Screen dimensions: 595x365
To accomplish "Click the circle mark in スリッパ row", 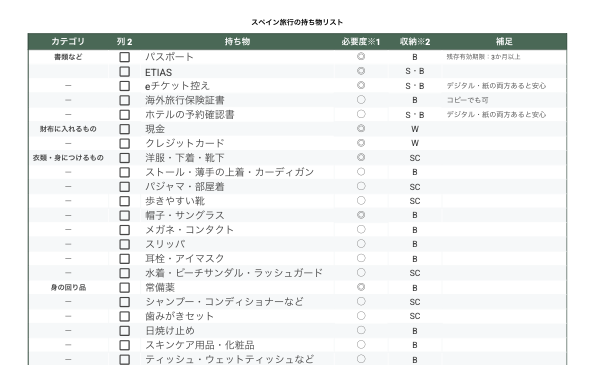I will click(361, 244).
